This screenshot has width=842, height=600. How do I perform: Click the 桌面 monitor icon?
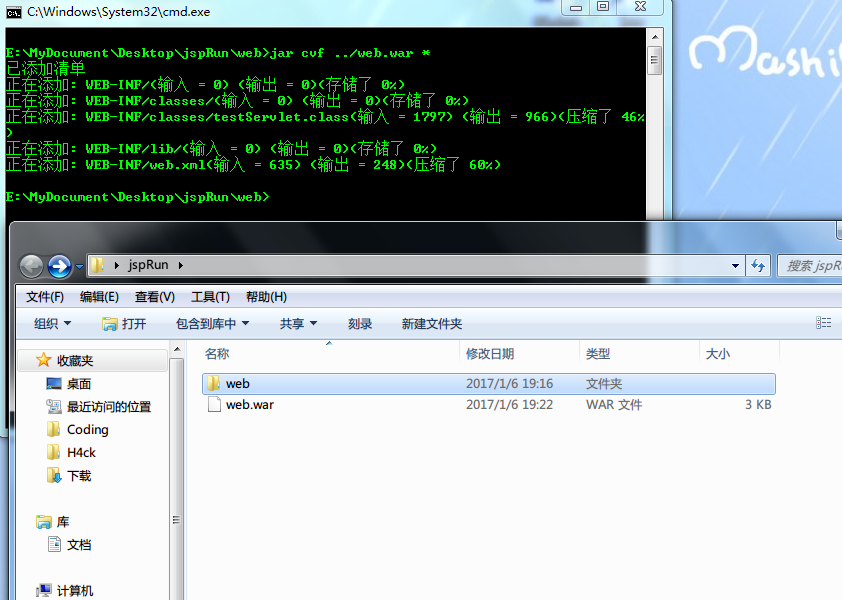(54, 384)
